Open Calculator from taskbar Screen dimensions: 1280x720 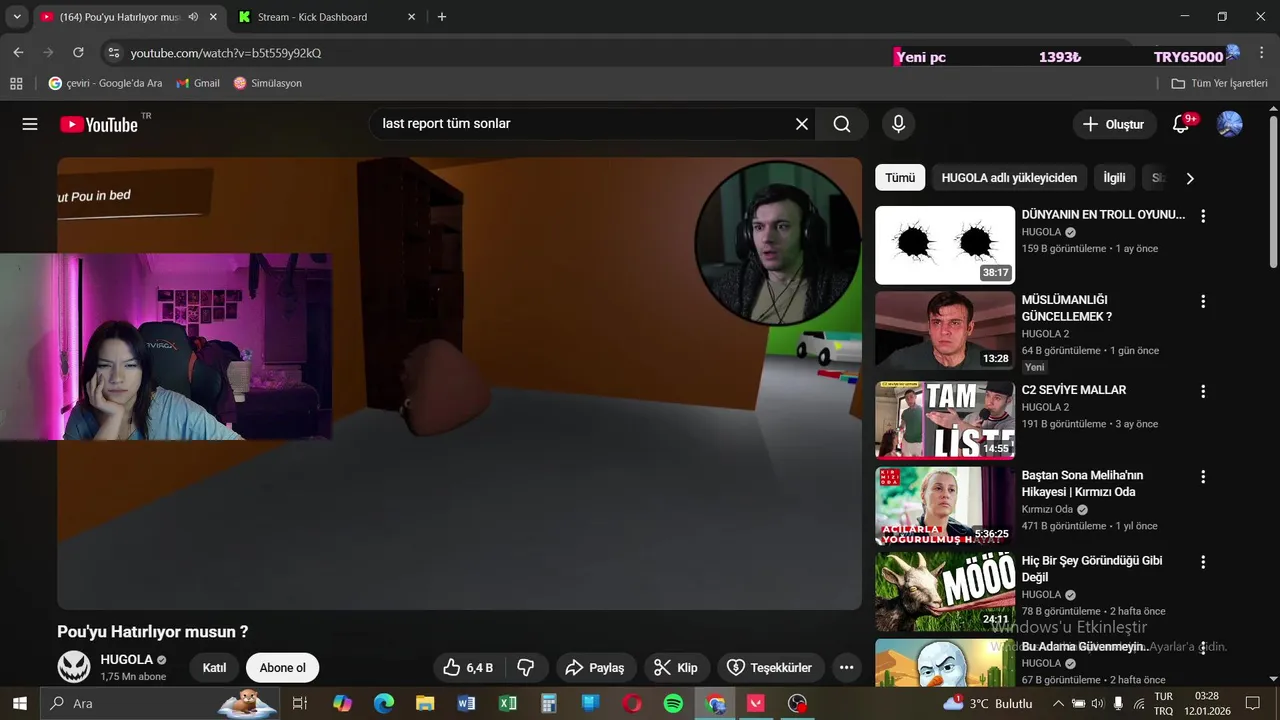click(549, 703)
